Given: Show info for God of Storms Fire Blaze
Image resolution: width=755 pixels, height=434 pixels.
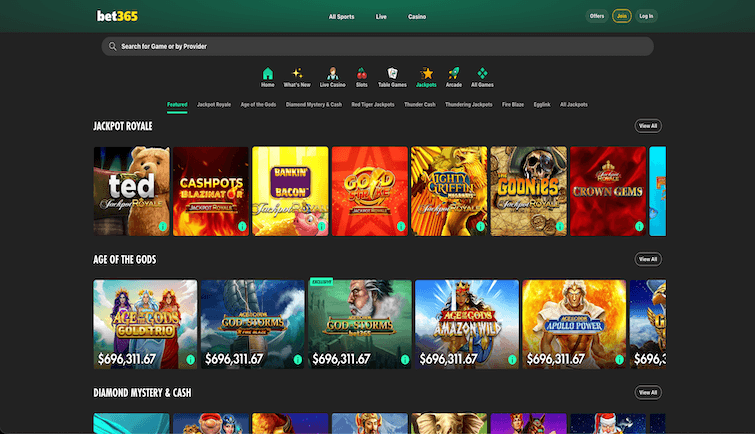Looking at the screenshot, I should pos(298,359).
